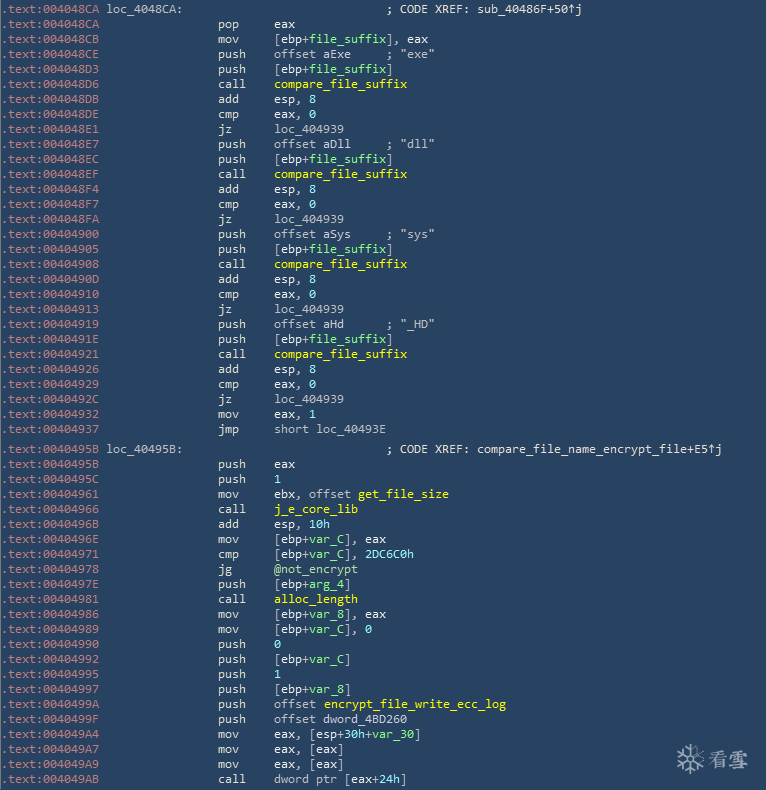Click the dword_4BD260 offset
This screenshot has height=790, width=766.
tap(365, 719)
